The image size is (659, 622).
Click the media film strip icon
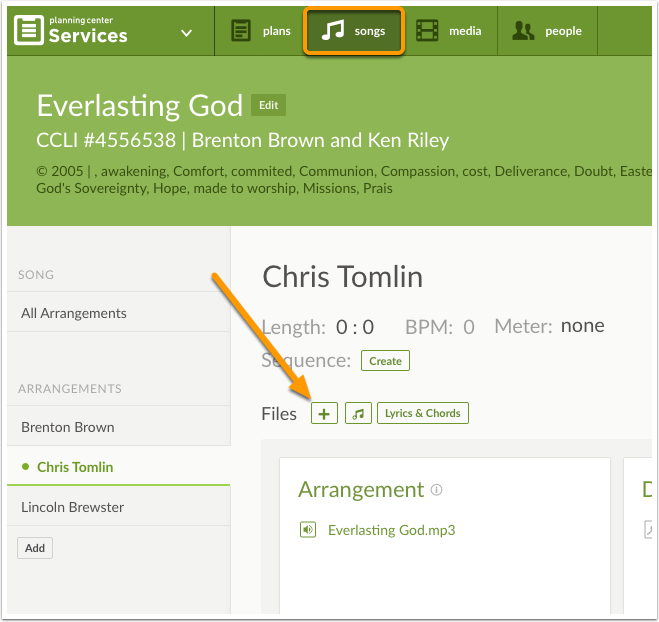tap(427, 31)
